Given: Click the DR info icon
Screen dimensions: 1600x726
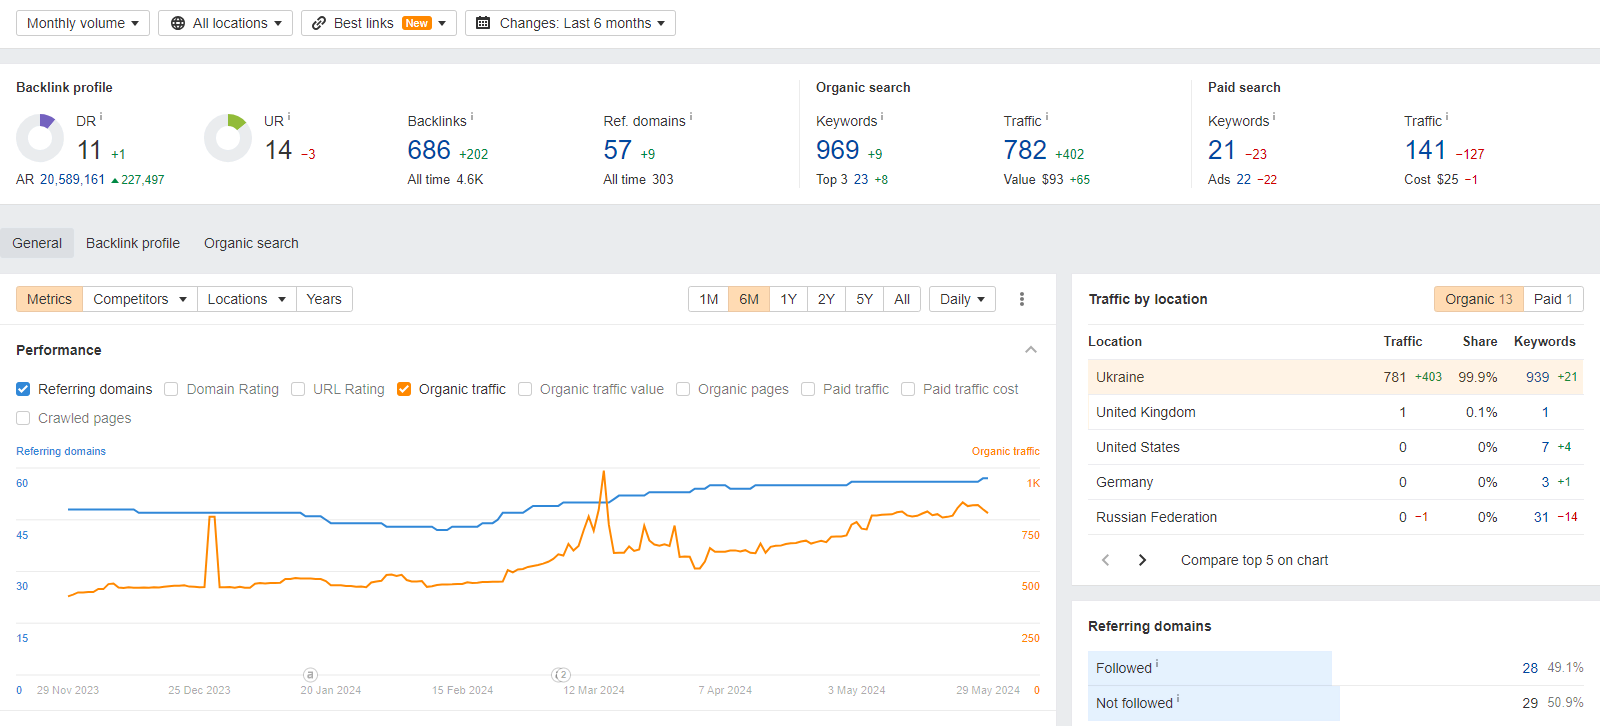Looking at the screenshot, I should tap(101, 117).
